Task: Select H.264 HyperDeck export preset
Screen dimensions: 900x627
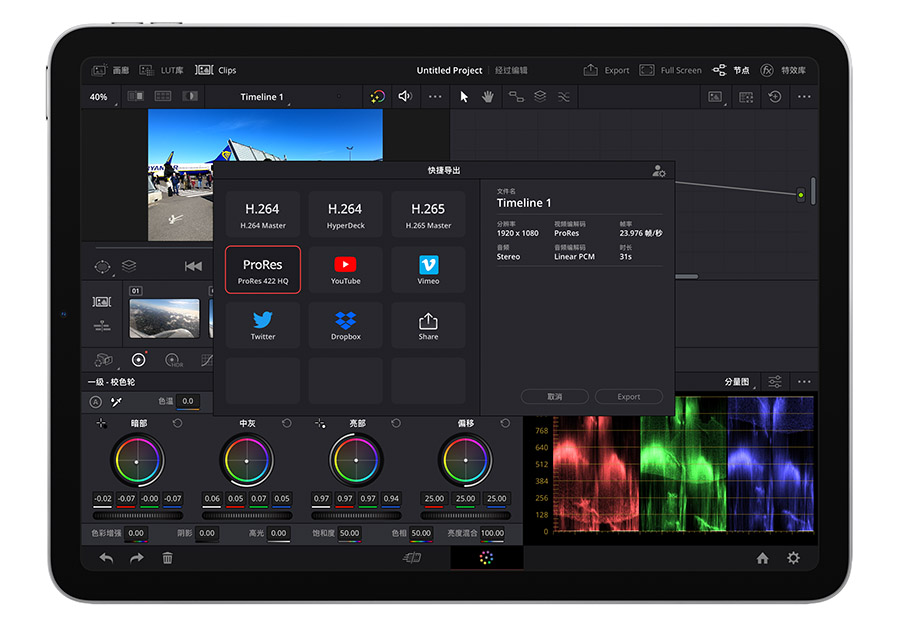Action: point(345,214)
